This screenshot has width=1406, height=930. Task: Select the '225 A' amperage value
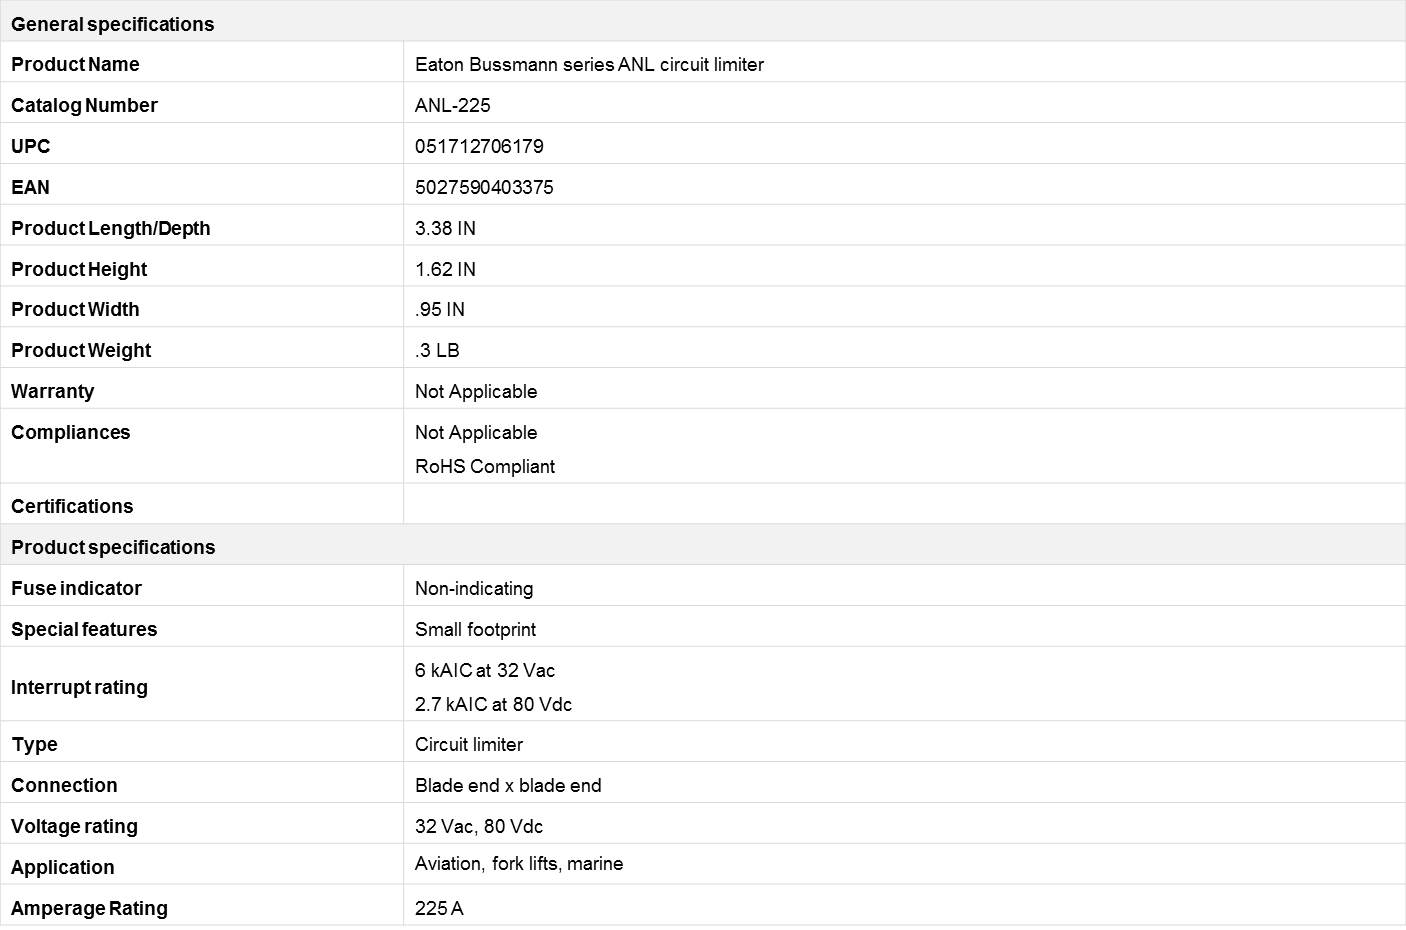coord(439,908)
